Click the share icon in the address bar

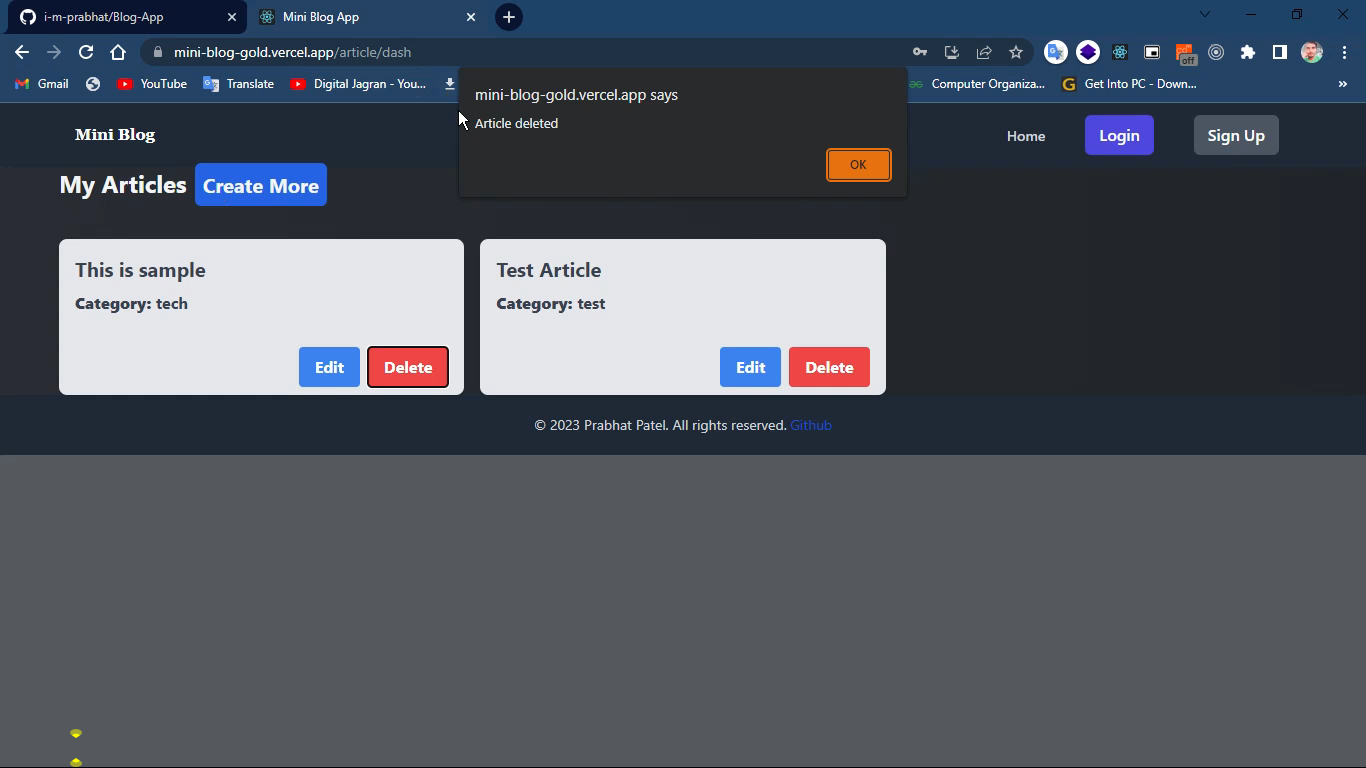coord(984,51)
